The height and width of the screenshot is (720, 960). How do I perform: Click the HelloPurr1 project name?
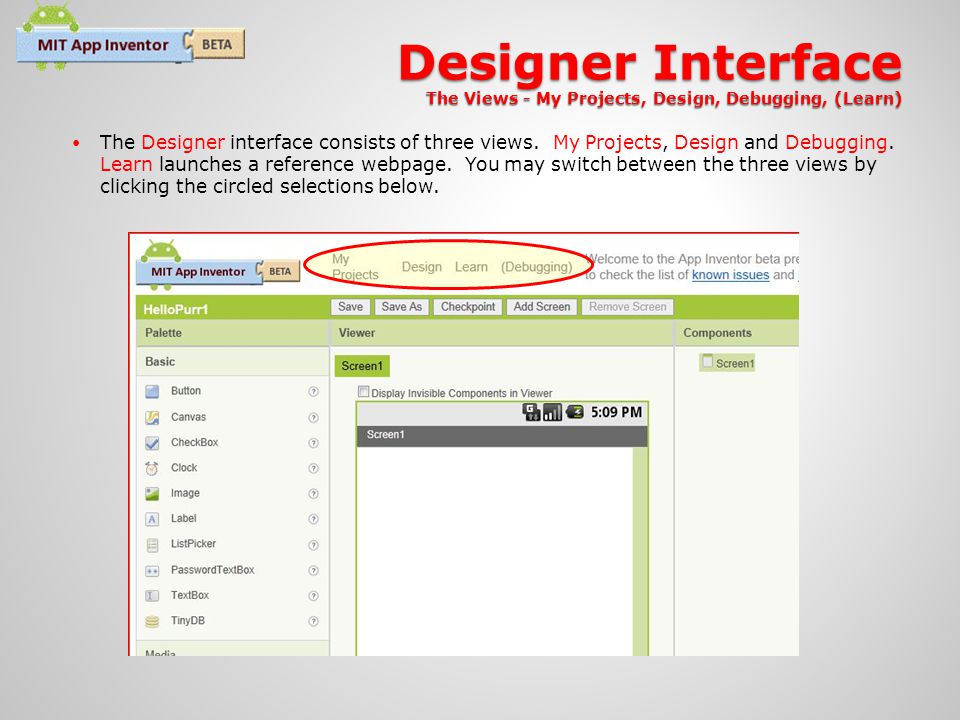[176, 309]
